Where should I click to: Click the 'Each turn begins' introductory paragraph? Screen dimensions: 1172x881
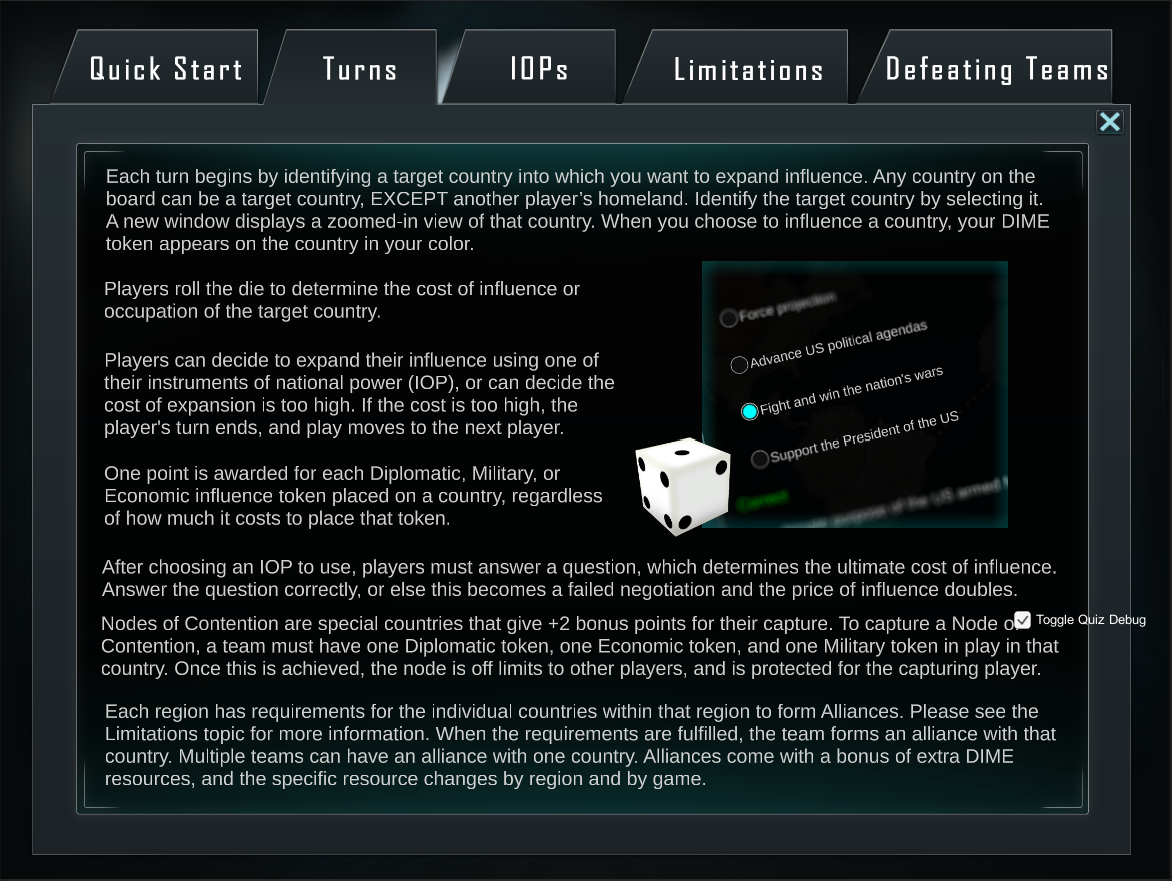(577, 210)
